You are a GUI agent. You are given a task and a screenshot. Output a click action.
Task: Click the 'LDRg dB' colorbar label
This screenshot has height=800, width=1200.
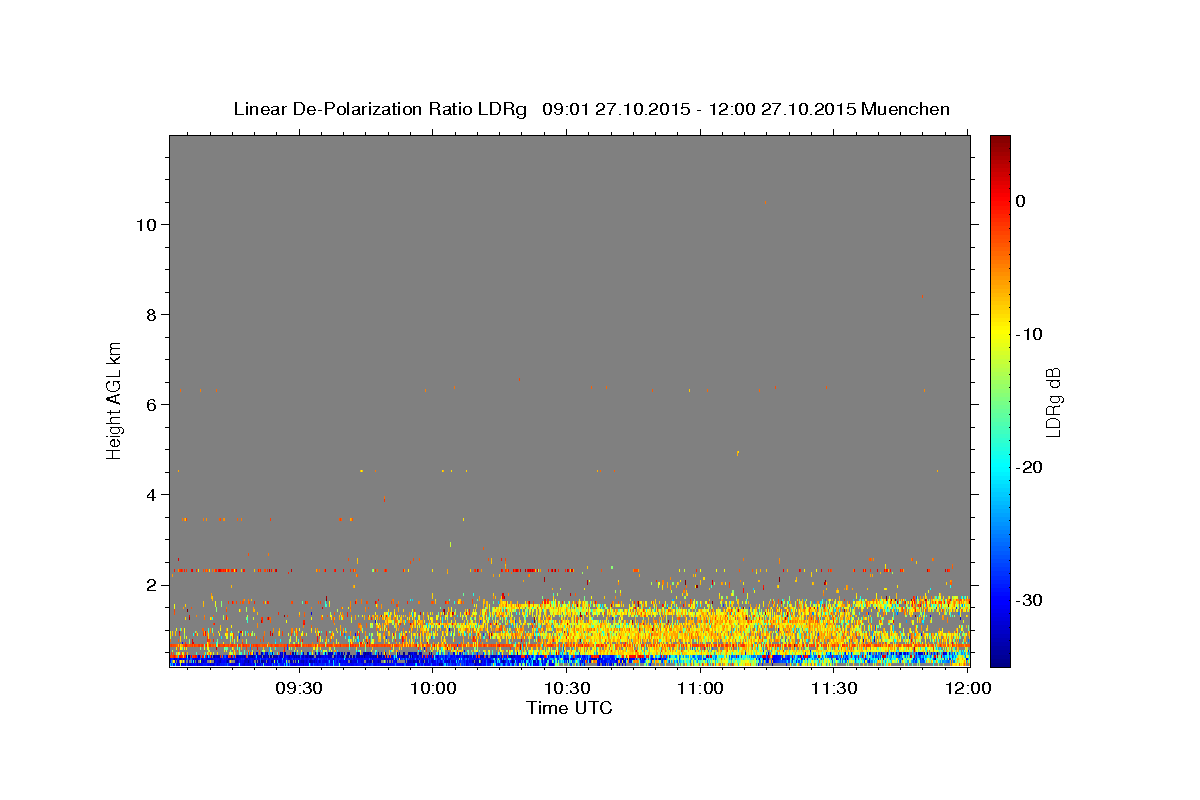(x=1053, y=402)
